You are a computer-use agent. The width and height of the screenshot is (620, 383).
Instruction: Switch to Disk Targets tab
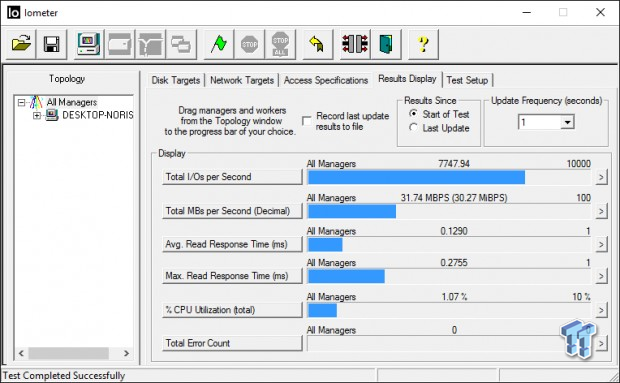click(x=176, y=80)
